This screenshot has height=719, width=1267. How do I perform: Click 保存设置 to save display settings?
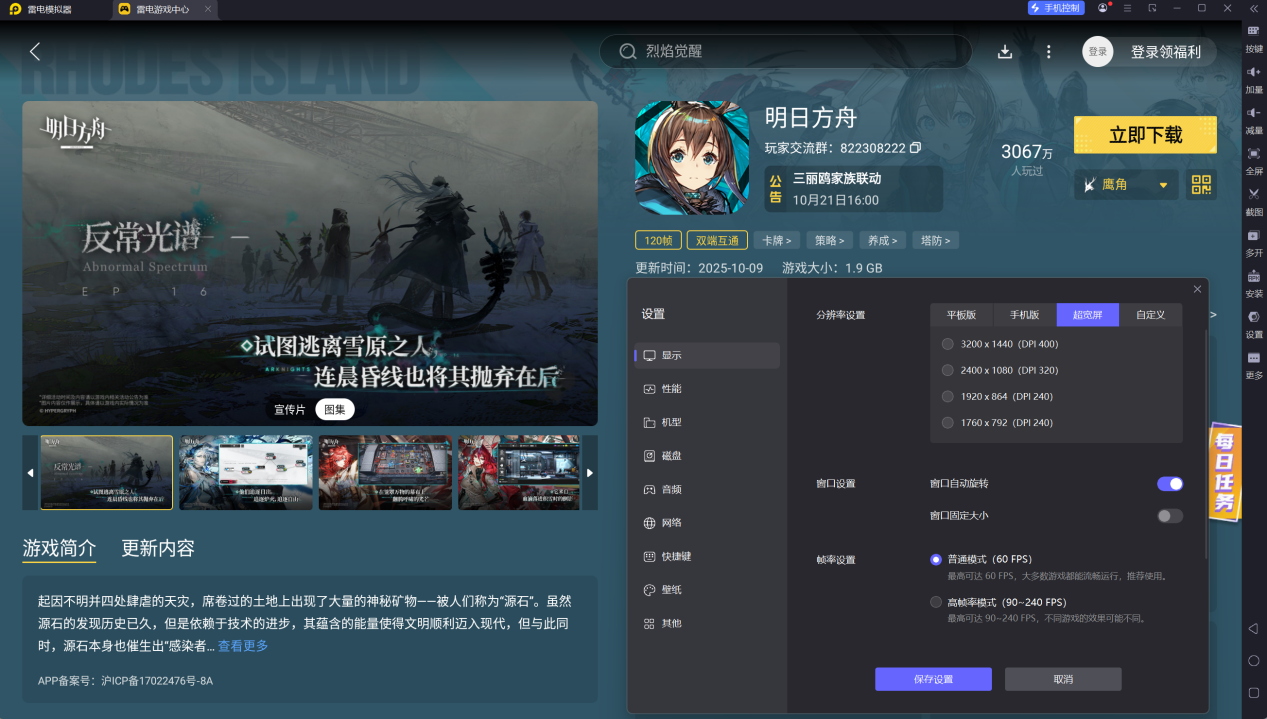[x=932, y=679]
